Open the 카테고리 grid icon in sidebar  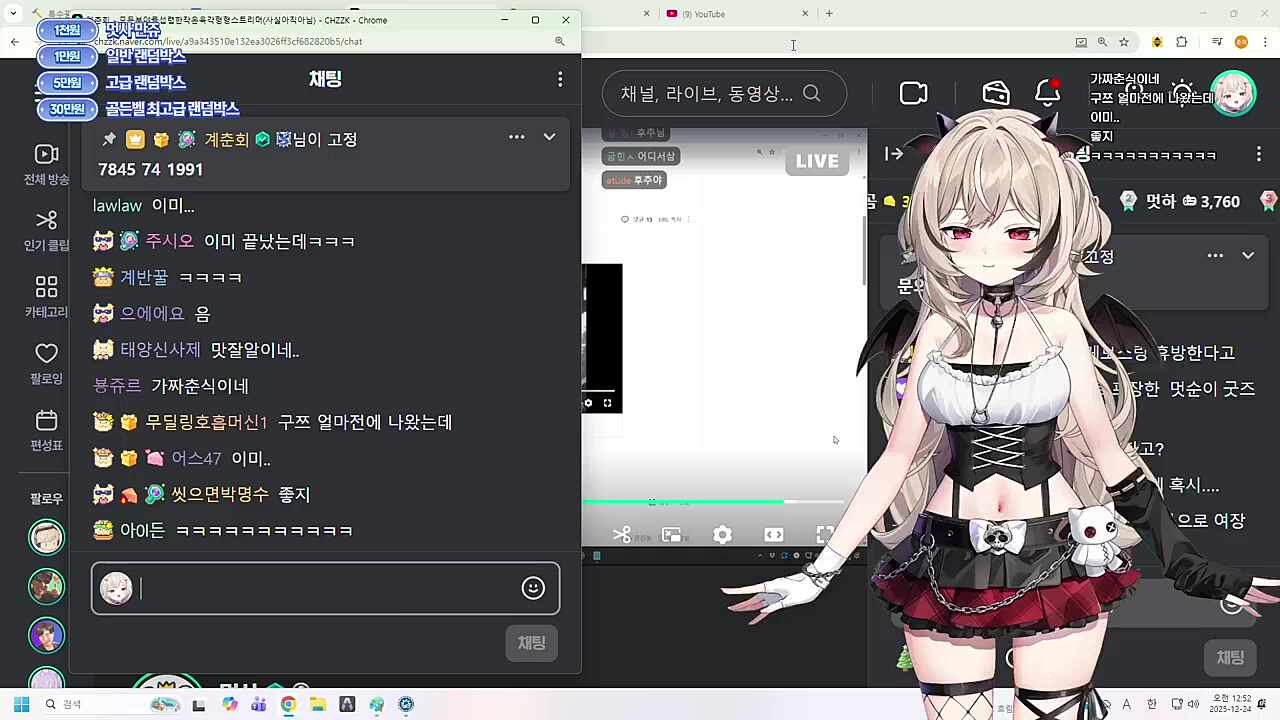(x=46, y=287)
